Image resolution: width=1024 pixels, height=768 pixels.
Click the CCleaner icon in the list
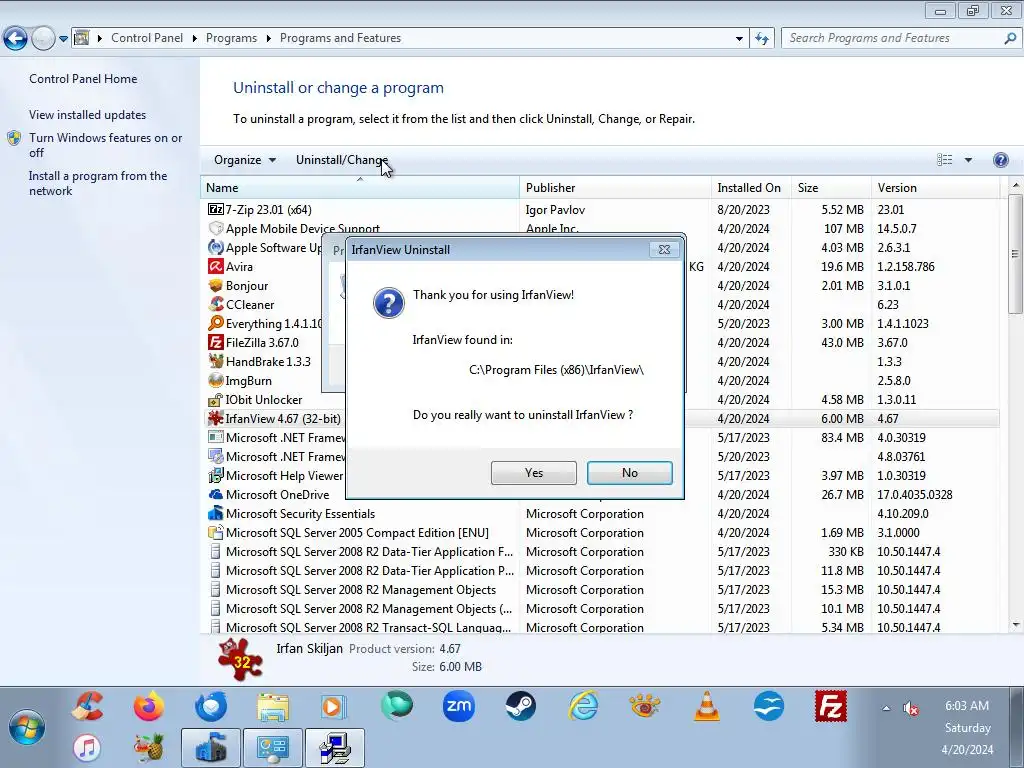216,304
